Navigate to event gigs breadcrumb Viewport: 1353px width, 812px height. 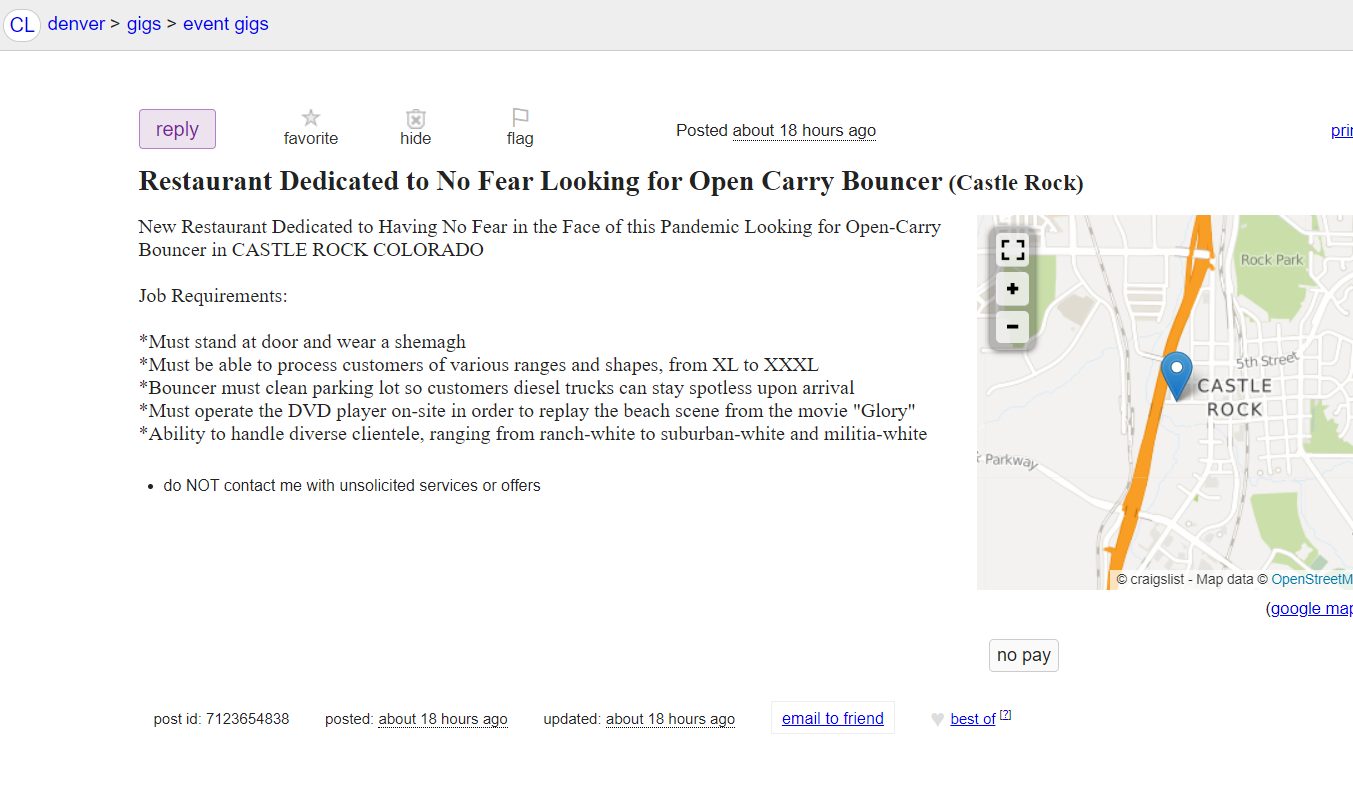pyautogui.click(x=225, y=24)
